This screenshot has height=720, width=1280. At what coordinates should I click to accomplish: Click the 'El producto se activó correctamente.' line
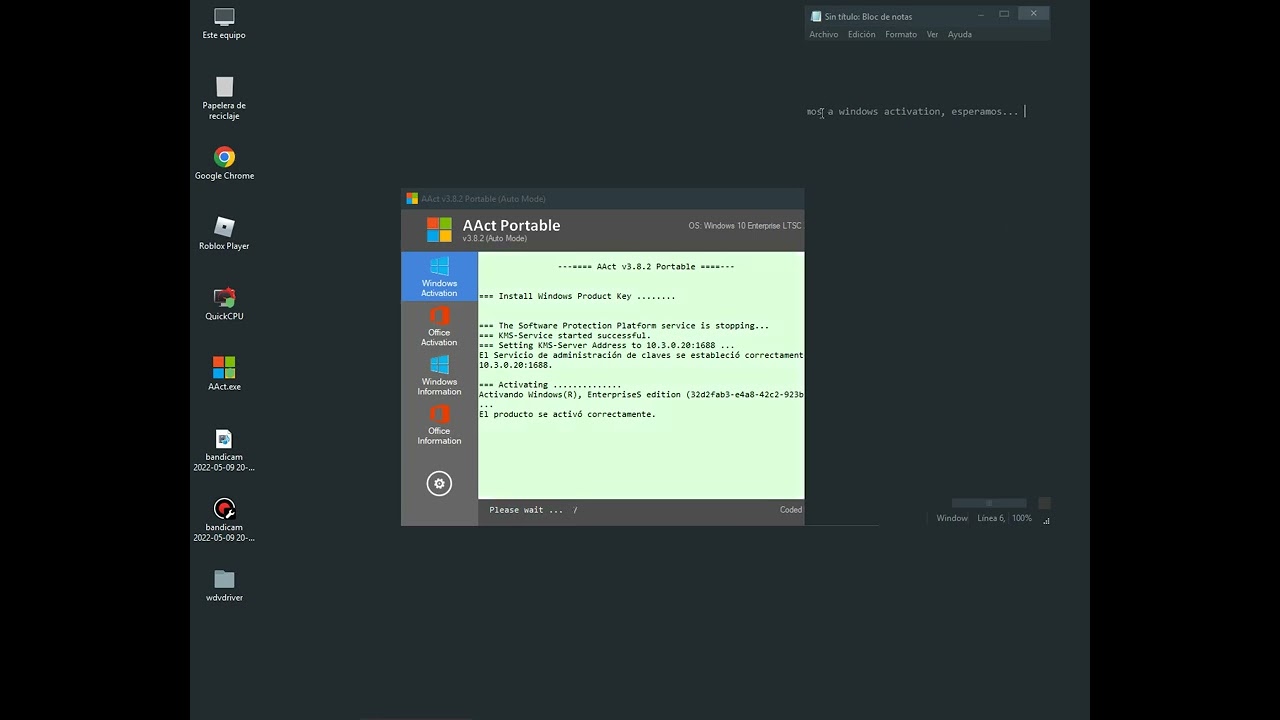click(567, 414)
